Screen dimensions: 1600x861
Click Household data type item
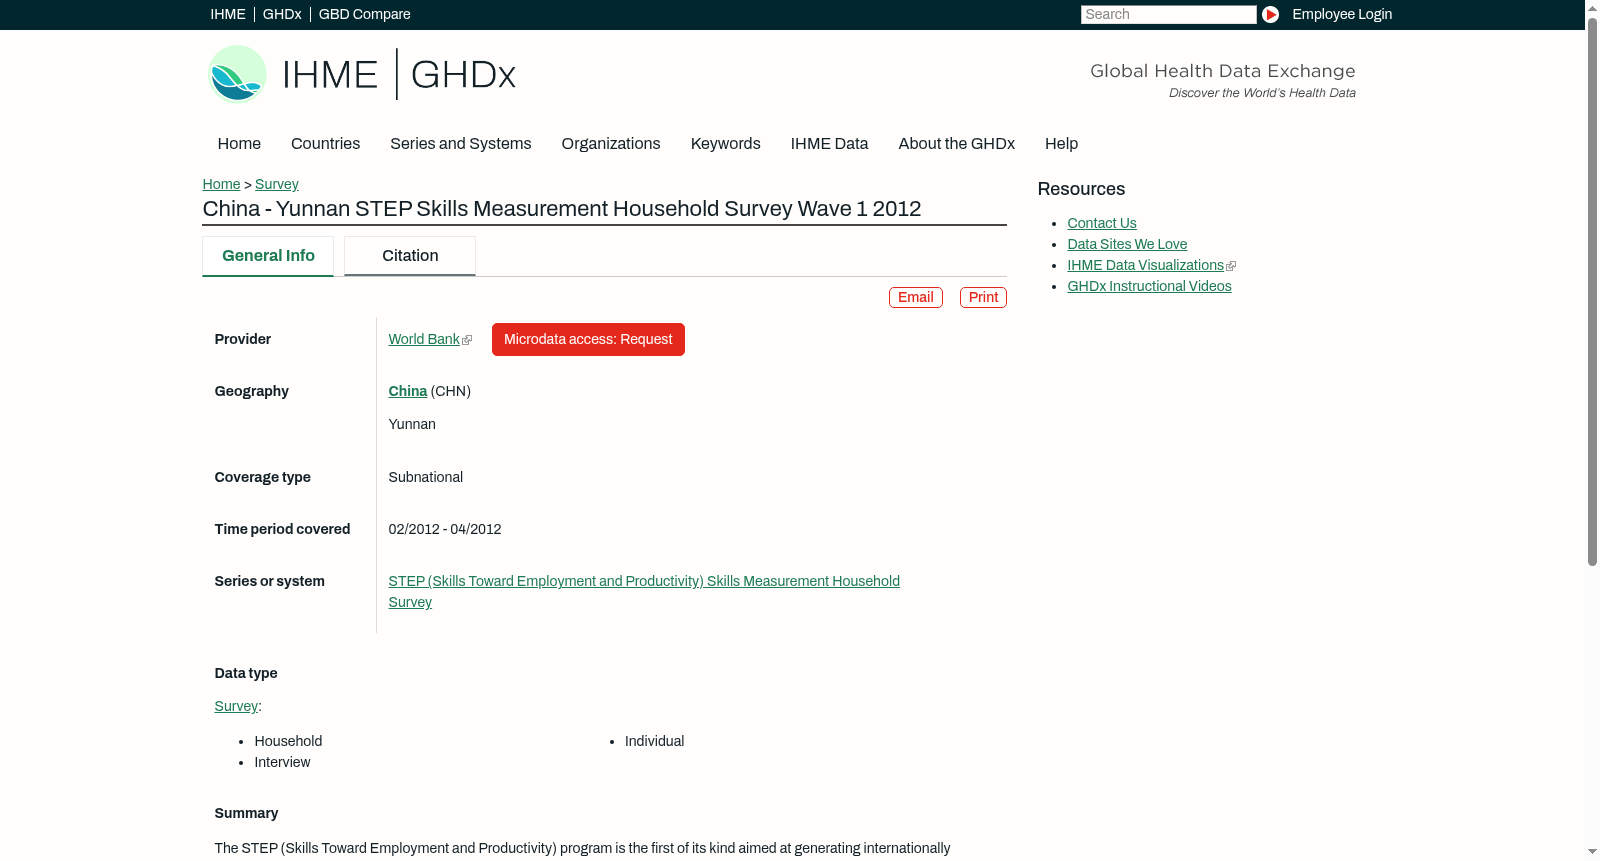288,742
